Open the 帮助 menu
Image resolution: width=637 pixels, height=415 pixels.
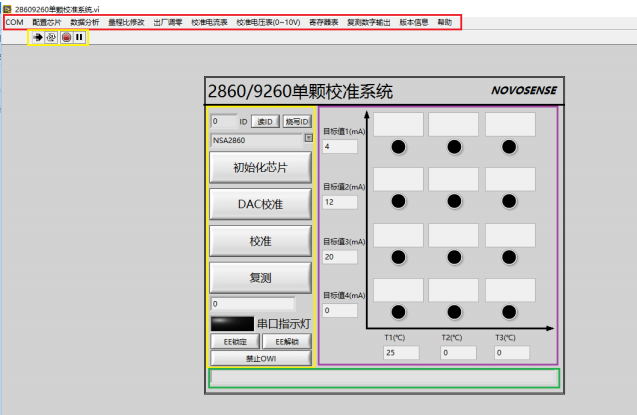coord(445,21)
